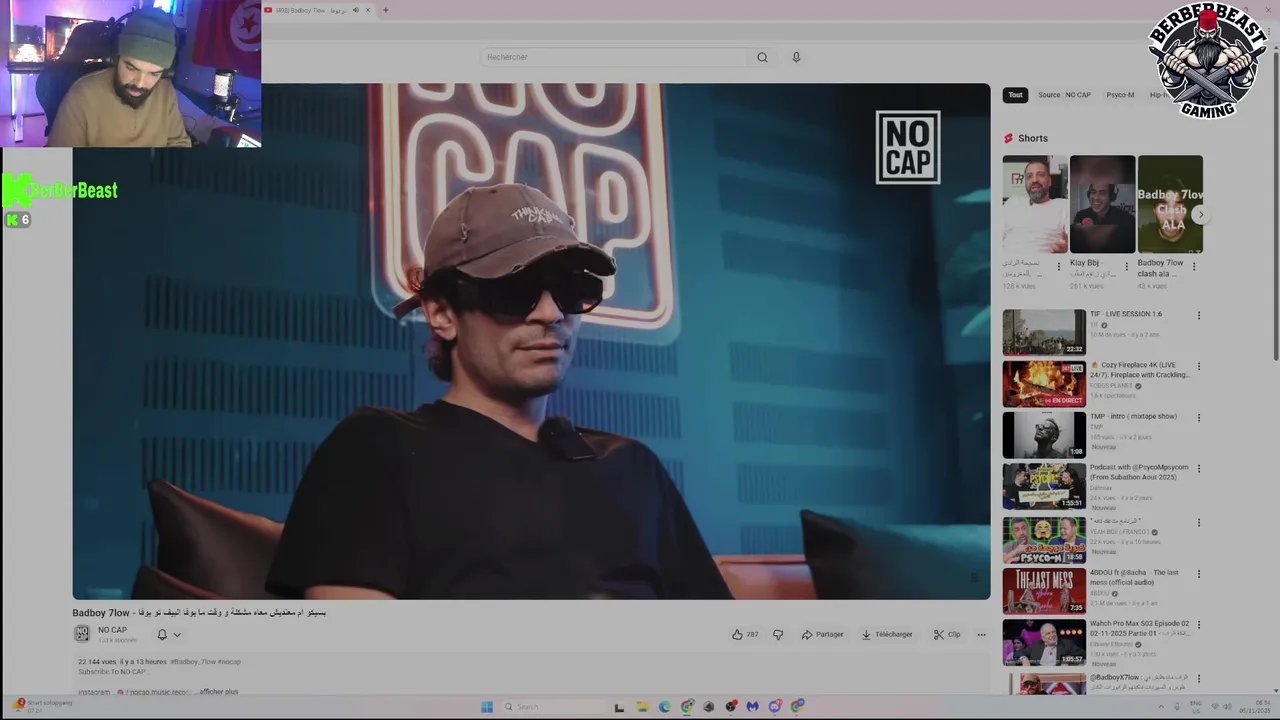1280x720 pixels.
Task: Select the Source : NO CAP chip
Action: click(x=1064, y=95)
